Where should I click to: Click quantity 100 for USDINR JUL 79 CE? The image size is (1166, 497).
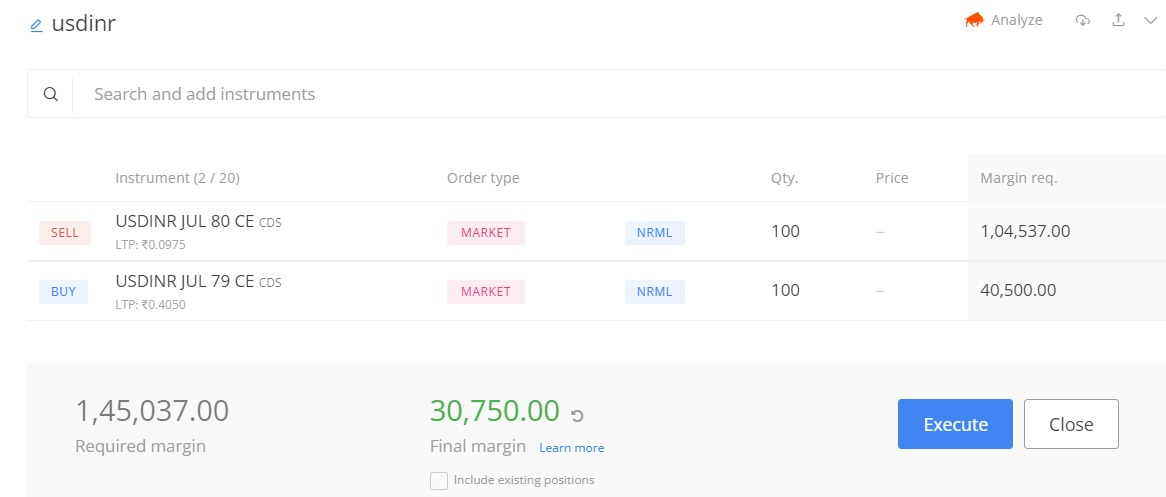point(786,290)
